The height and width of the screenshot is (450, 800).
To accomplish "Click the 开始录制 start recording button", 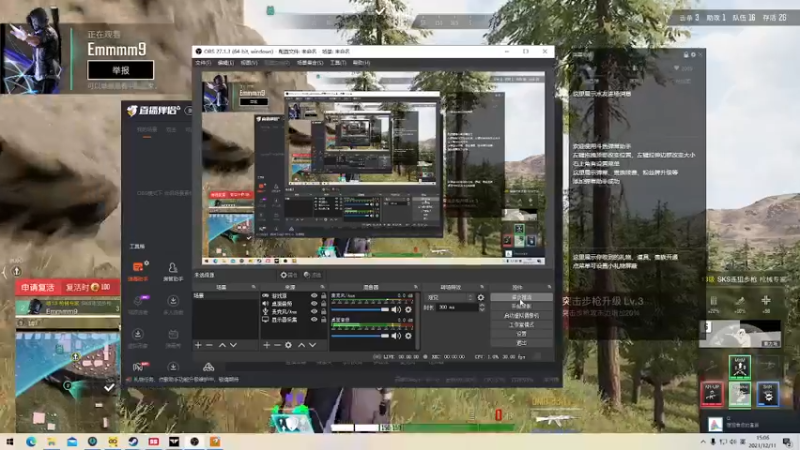I will point(521,306).
